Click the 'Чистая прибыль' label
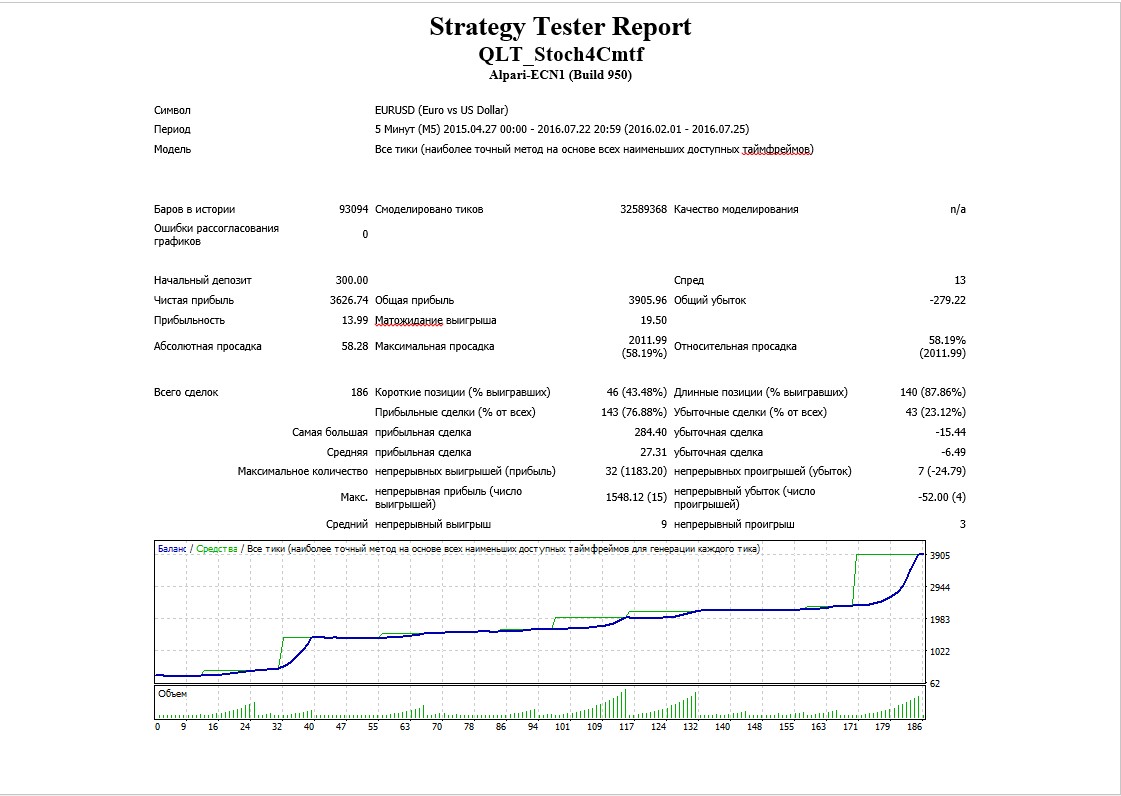 click(x=194, y=300)
